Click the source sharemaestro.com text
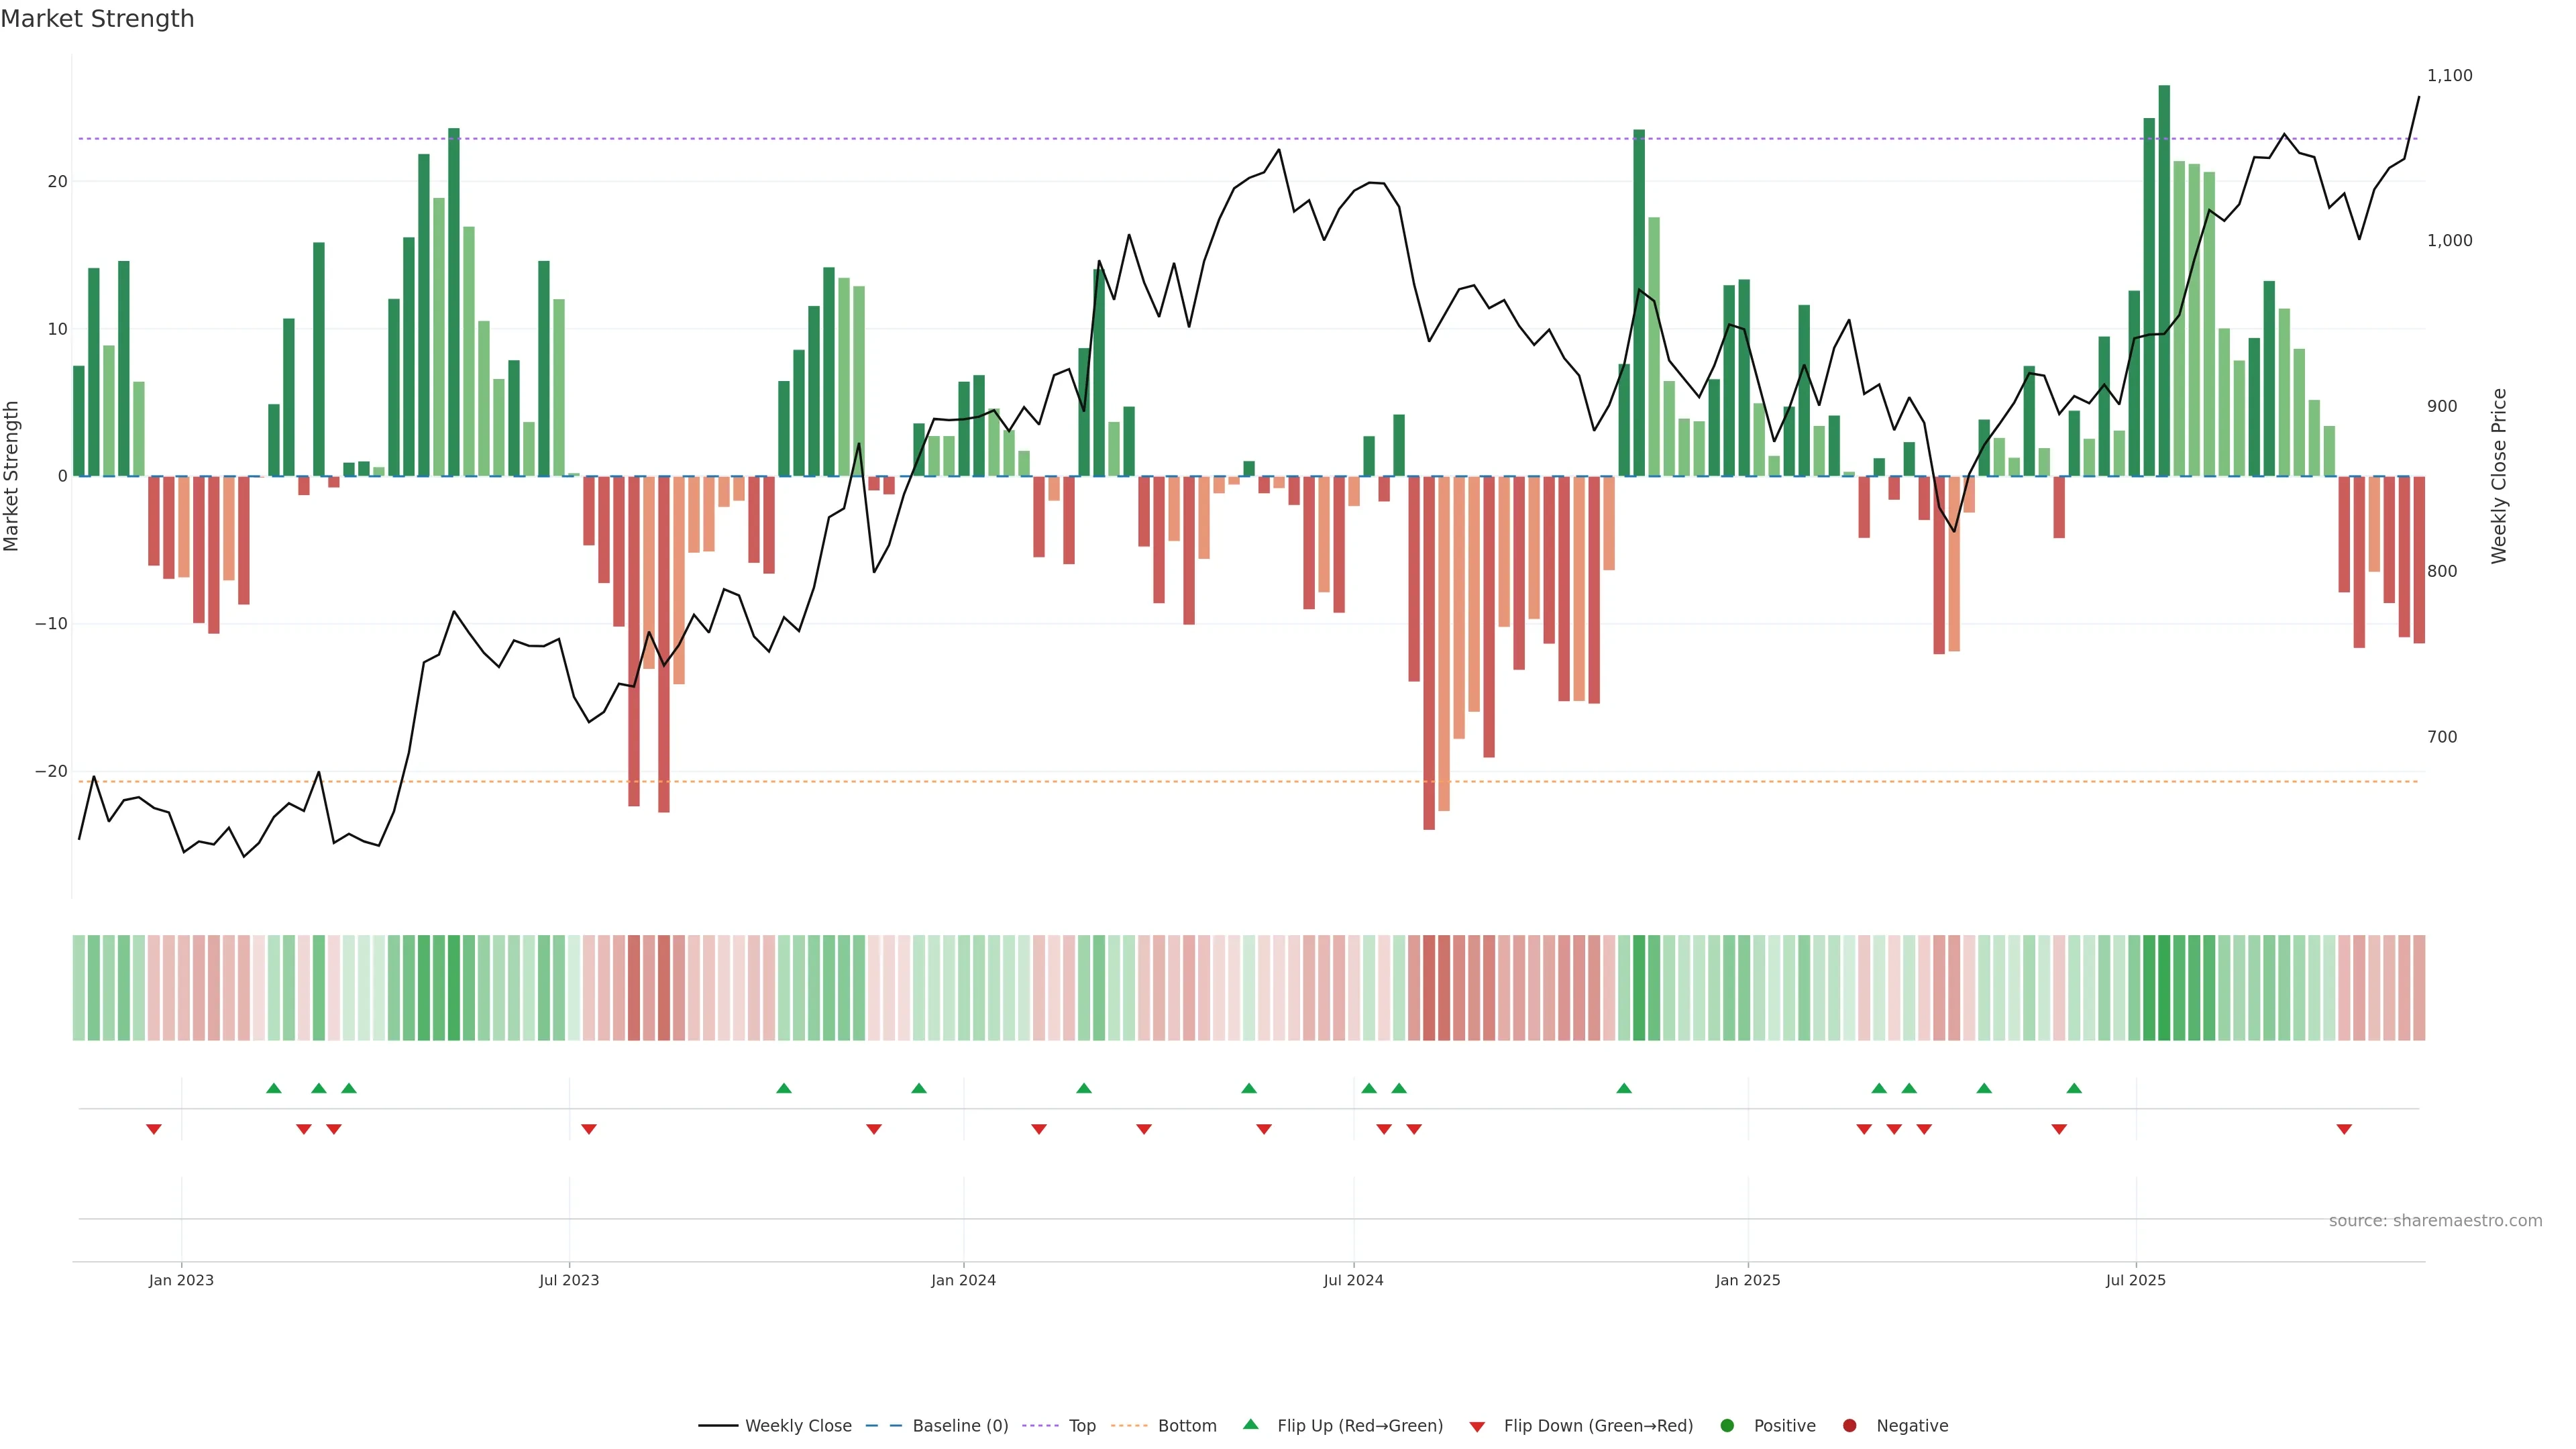The height and width of the screenshot is (1449, 2576). (x=2435, y=1220)
